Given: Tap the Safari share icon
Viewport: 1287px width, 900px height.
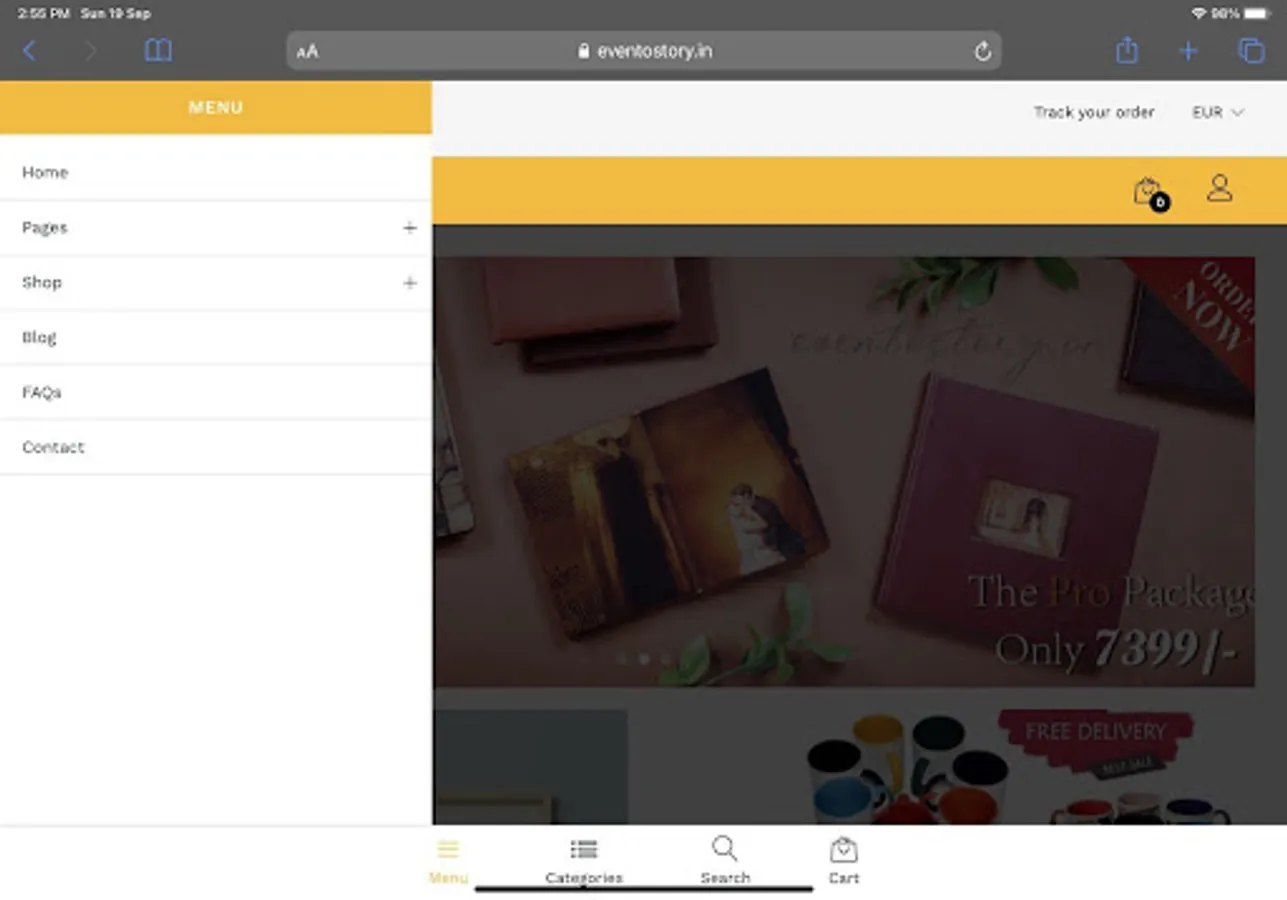Looking at the screenshot, I should (x=1126, y=50).
